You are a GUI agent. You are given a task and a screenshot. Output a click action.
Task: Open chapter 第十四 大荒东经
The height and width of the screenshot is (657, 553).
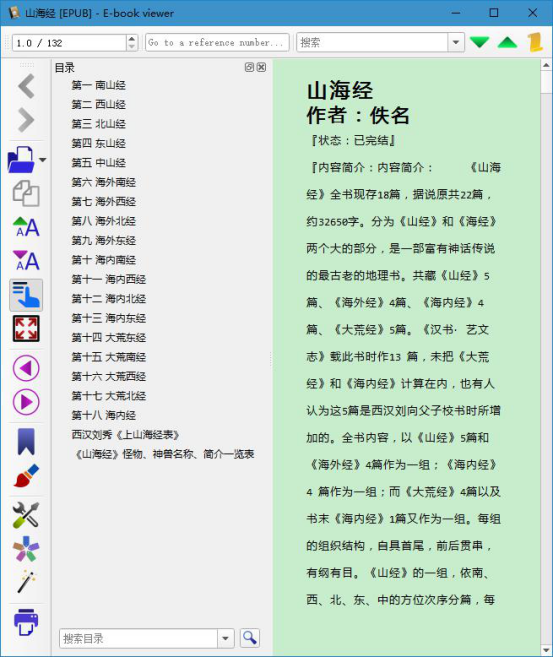(x=109, y=337)
